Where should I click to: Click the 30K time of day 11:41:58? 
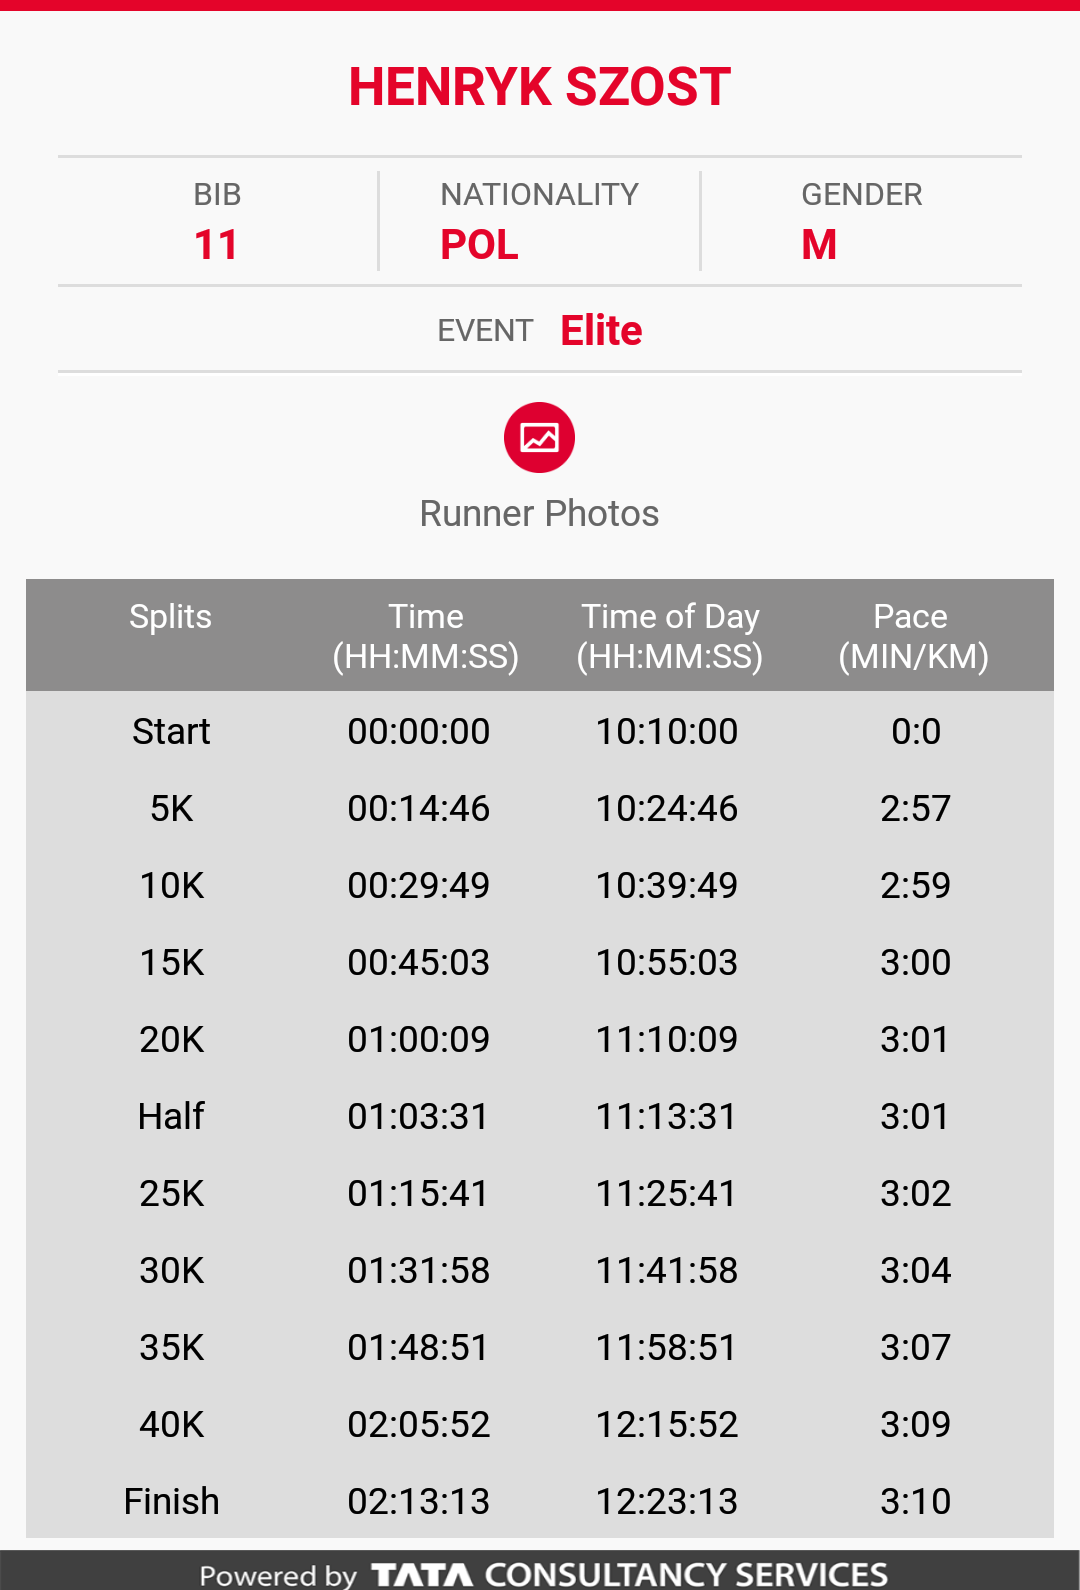(x=667, y=1270)
